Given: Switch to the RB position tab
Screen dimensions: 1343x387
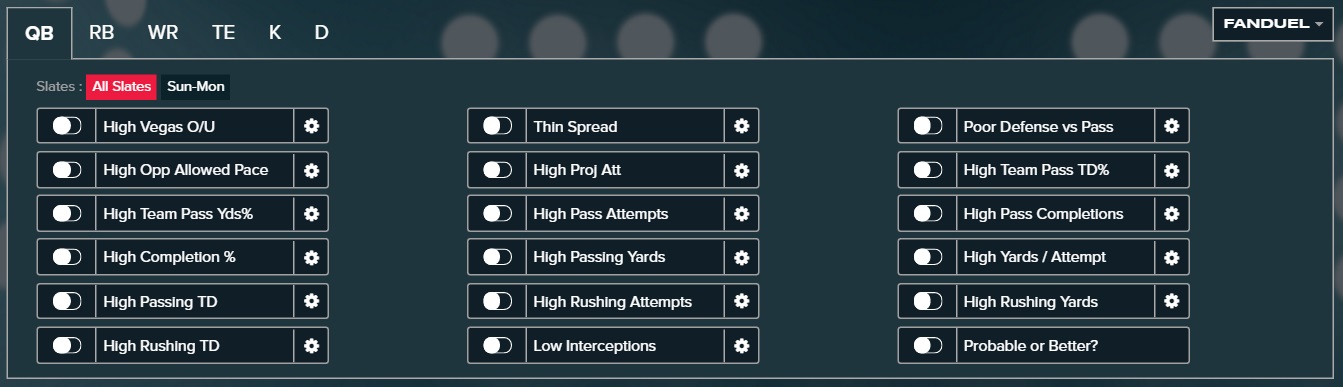Looking at the screenshot, I should point(101,32).
